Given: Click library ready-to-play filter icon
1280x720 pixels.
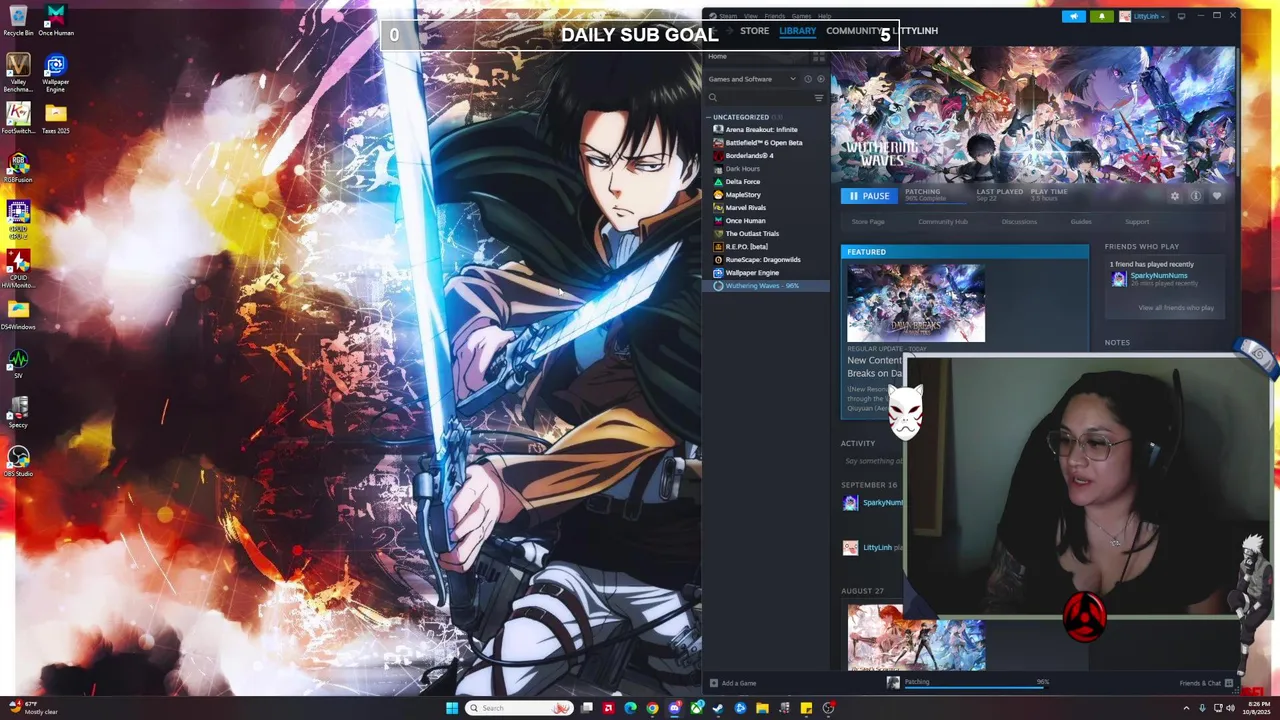Looking at the screenshot, I should click(821, 79).
